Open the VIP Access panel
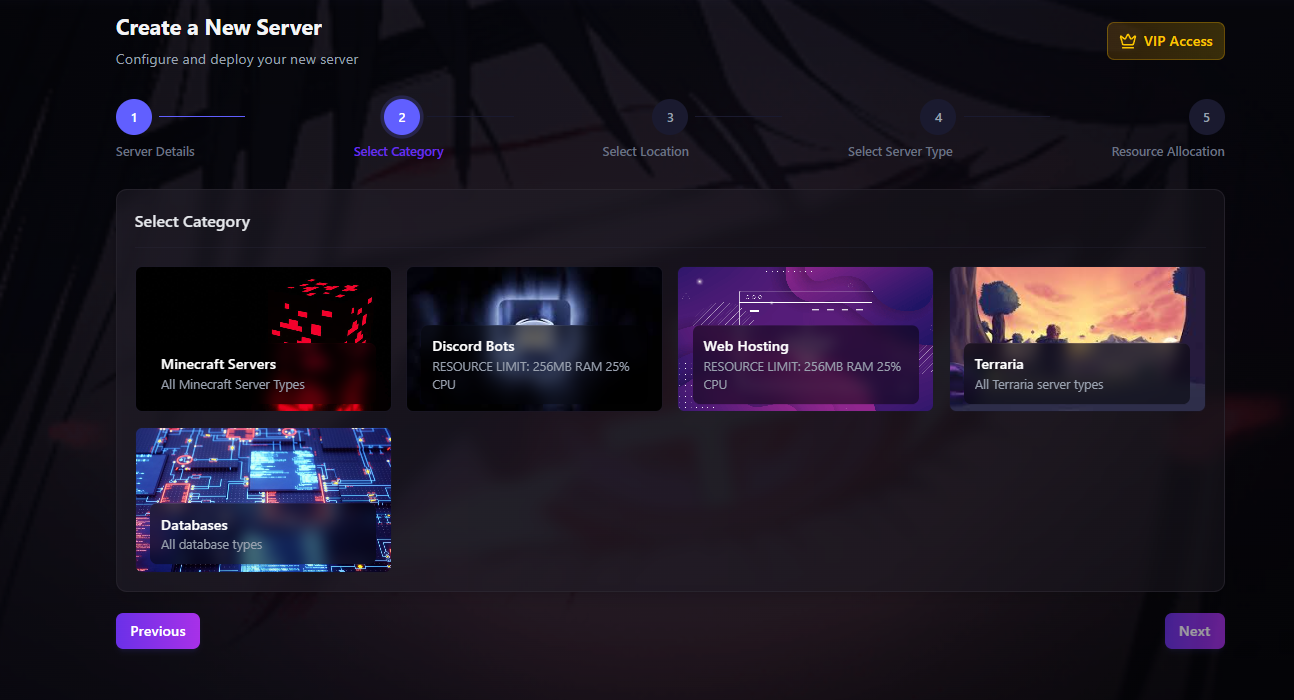 (x=1166, y=41)
